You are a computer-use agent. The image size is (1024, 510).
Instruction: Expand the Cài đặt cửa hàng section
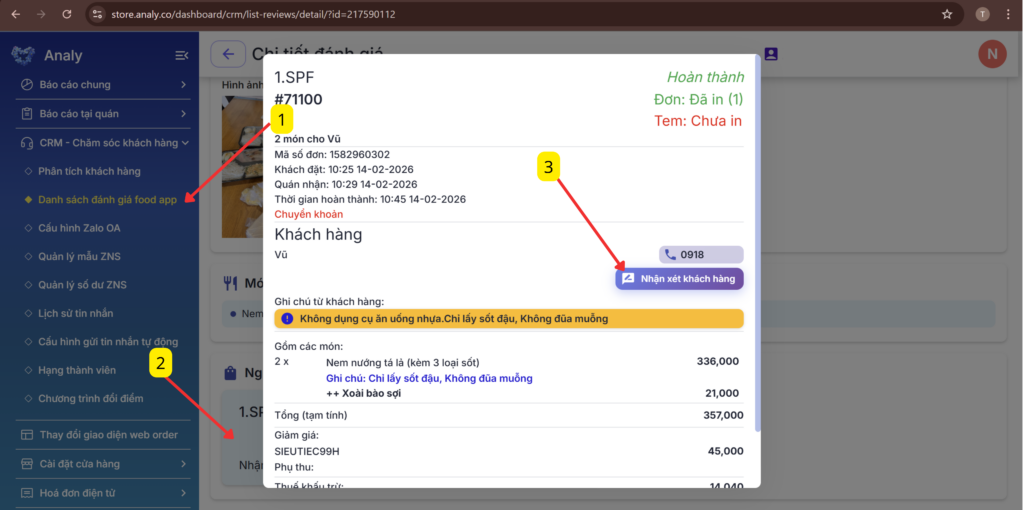coord(103,464)
